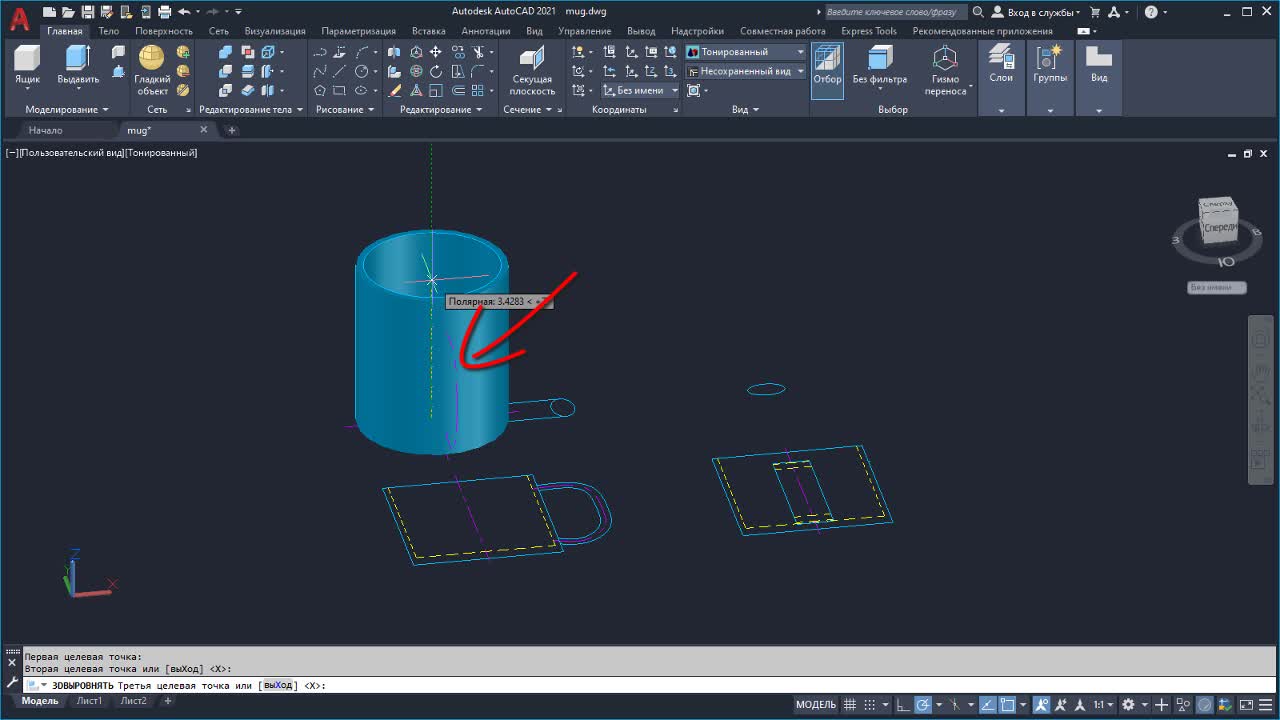The height and width of the screenshot is (720, 1280).
Task: Switch to the Визуализация ribbon tab
Action: click(x=275, y=31)
